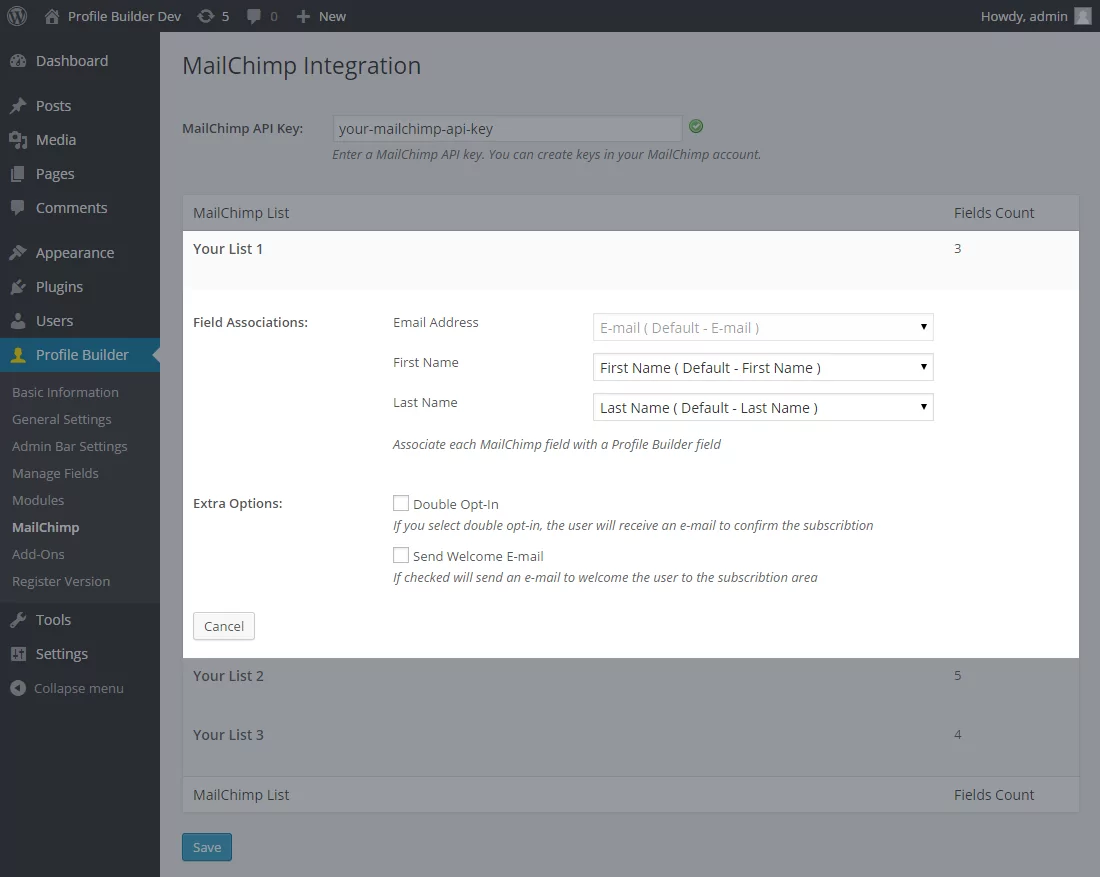1100x877 pixels.
Task: Open the Email Address field association dropdown
Action: (x=763, y=327)
